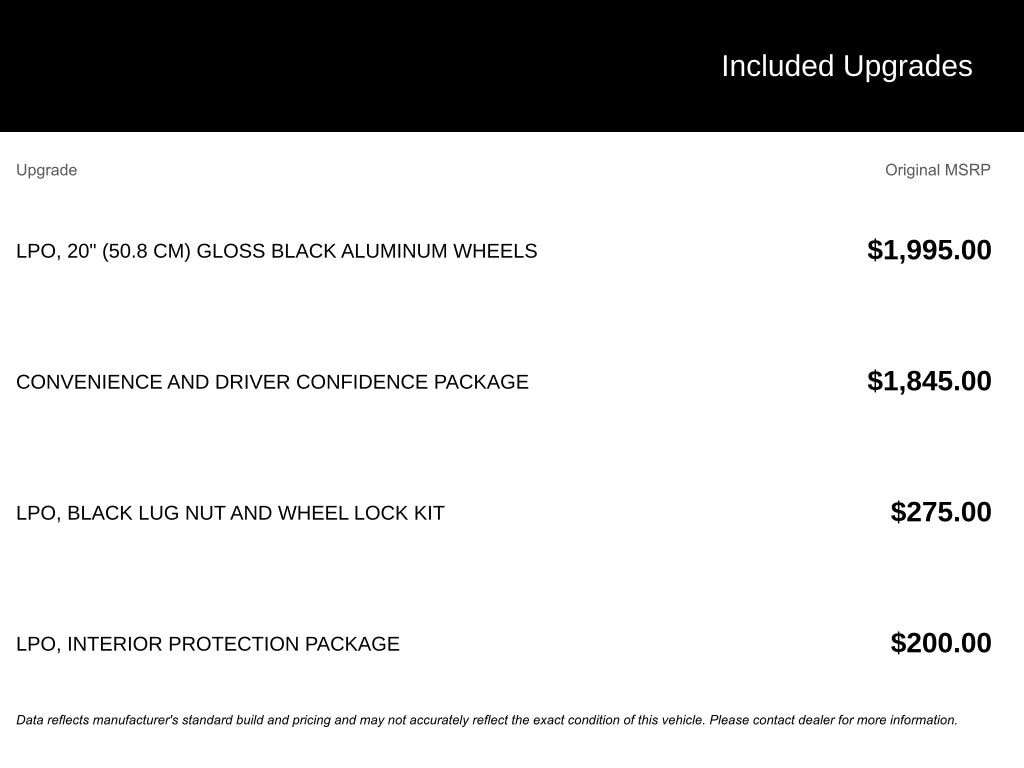Click the word "MSRP" in the column header
Image resolution: width=1024 pixels, height=768 pixels.
click(967, 170)
